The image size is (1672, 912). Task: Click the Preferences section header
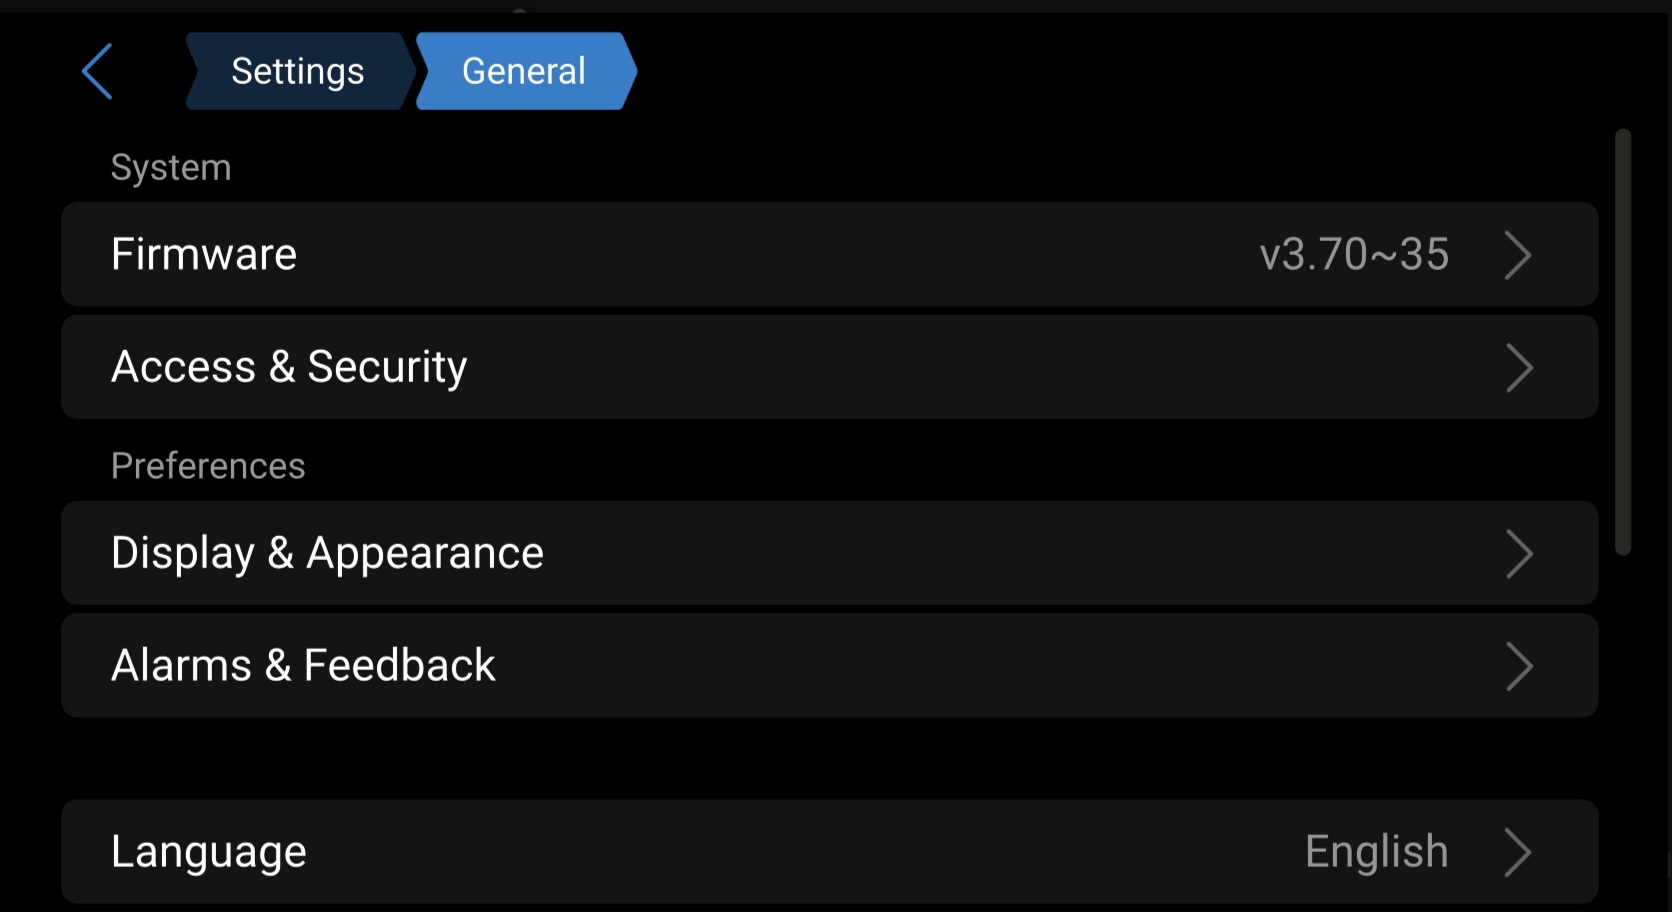point(208,466)
